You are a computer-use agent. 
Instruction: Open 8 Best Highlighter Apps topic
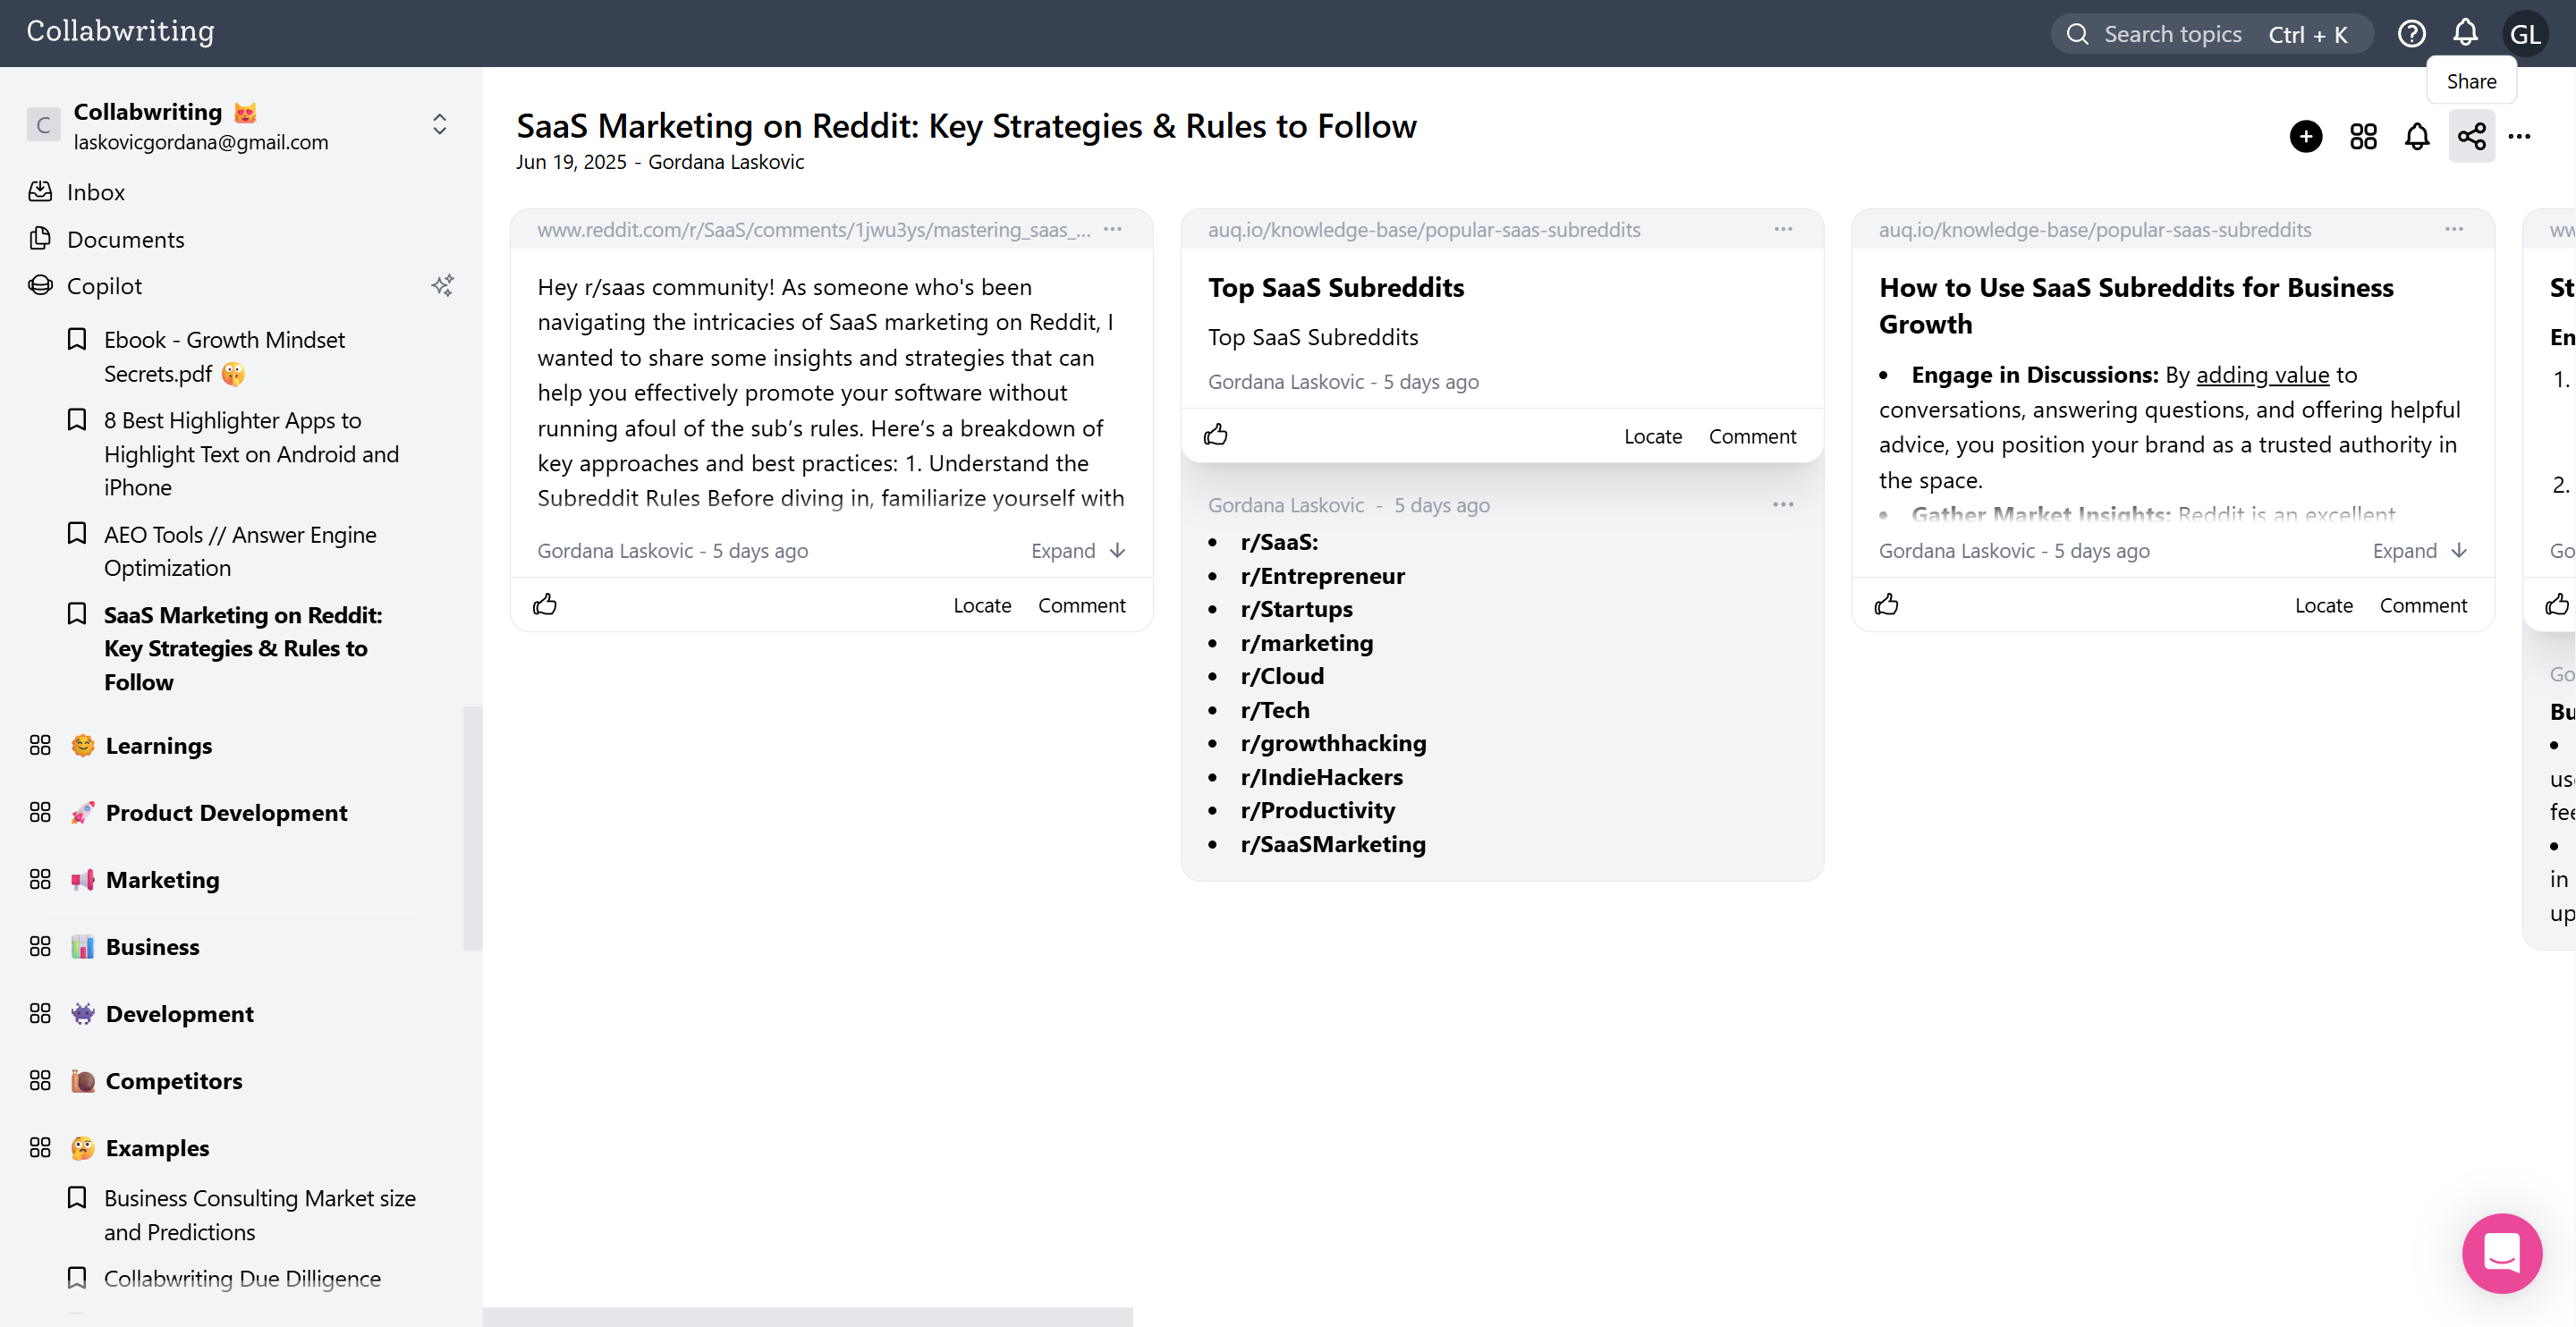click(251, 453)
